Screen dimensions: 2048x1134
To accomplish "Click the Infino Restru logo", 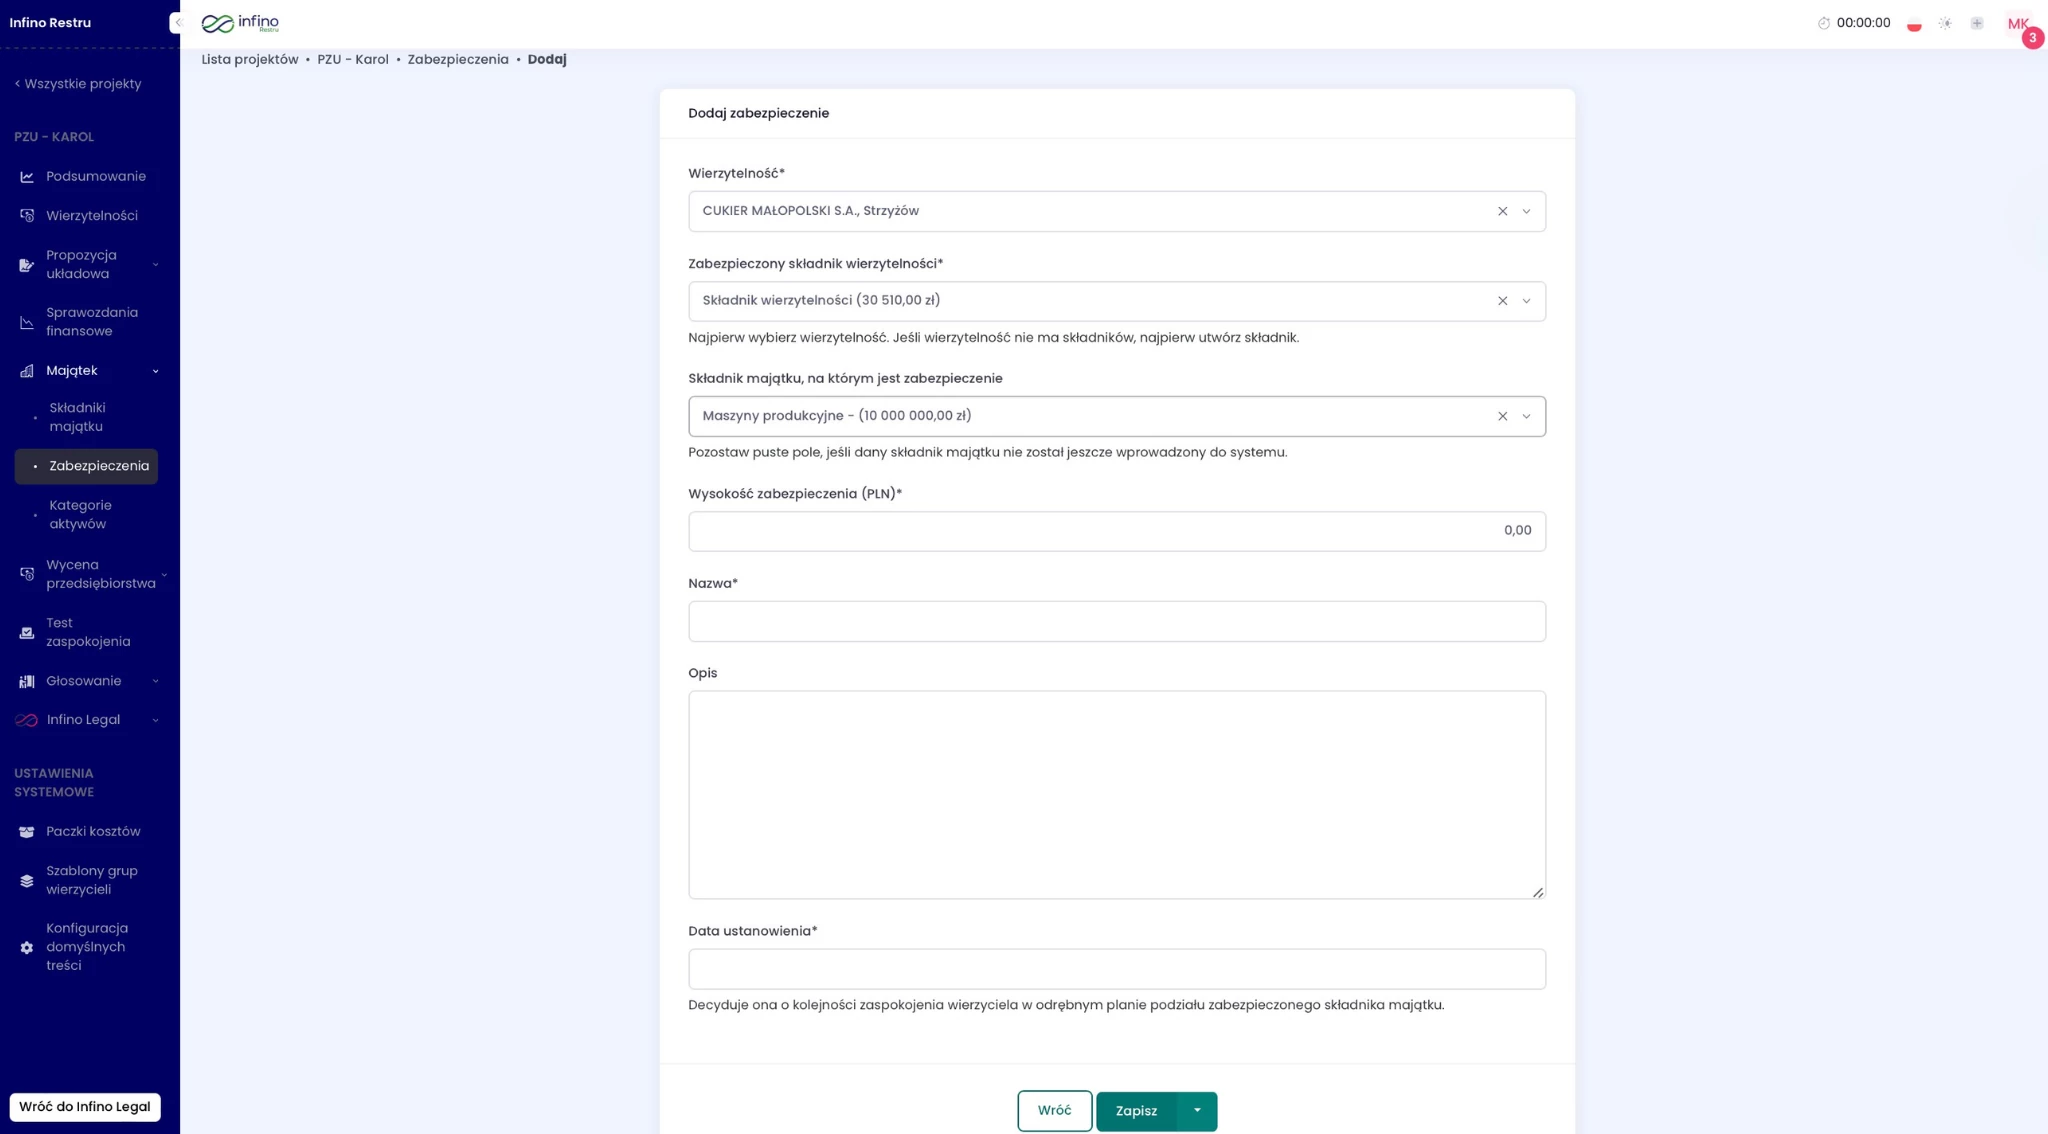I will click(x=240, y=23).
